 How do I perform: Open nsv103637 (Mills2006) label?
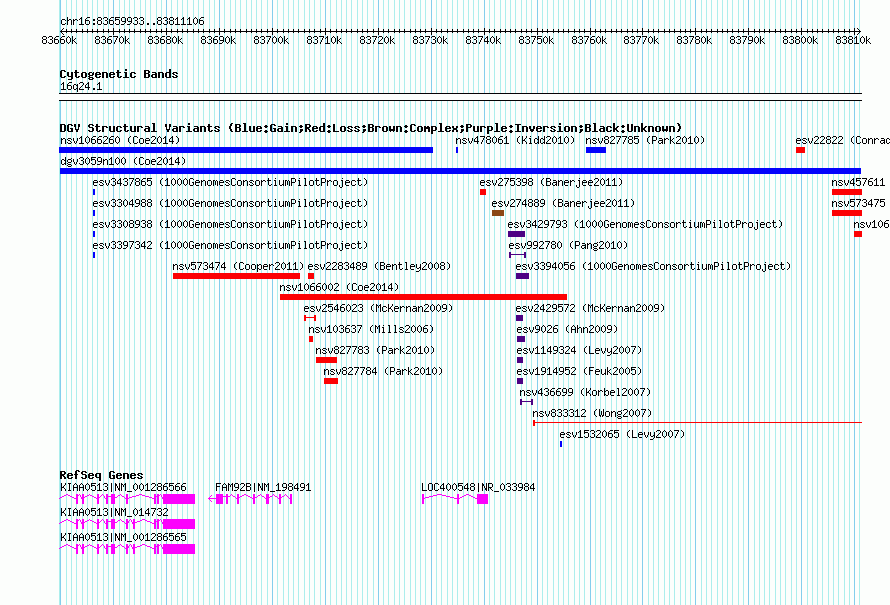371,329
